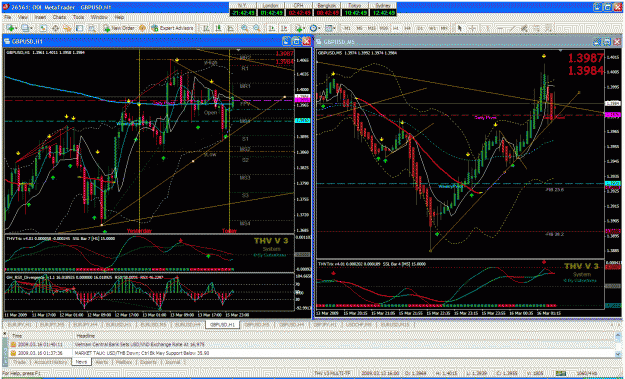Select the D1 timeframe

[420, 28]
